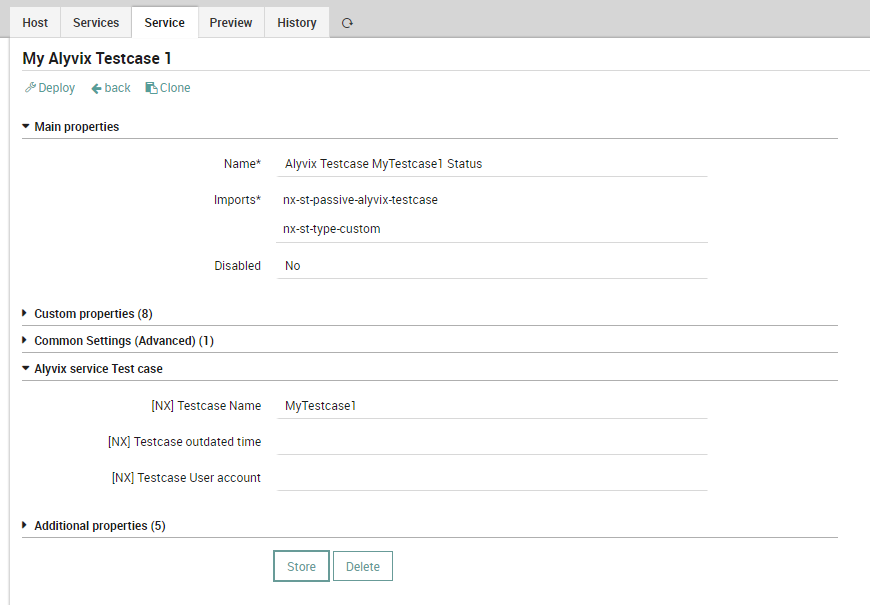870x605 pixels.
Task: Collapse the Main properties section
Action: (x=77, y=127)
